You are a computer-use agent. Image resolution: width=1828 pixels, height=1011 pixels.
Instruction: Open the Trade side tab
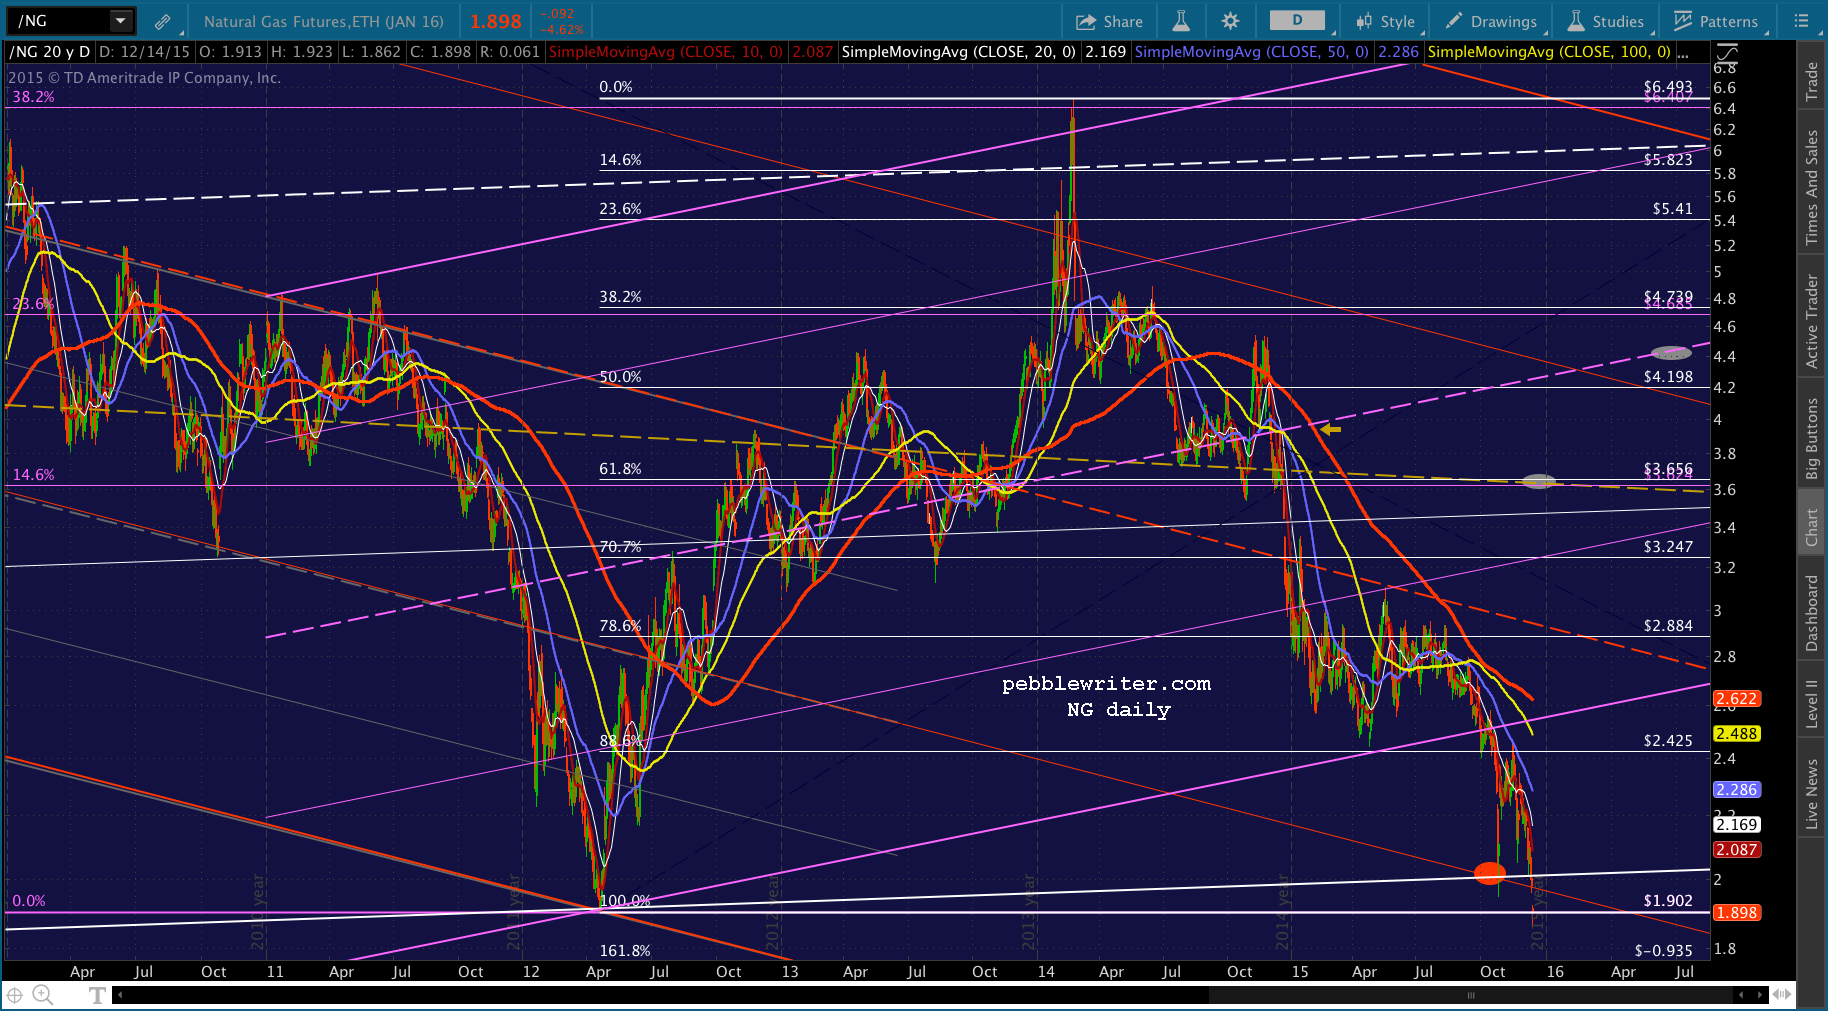pyautogui.click(x=1812, y=81)
